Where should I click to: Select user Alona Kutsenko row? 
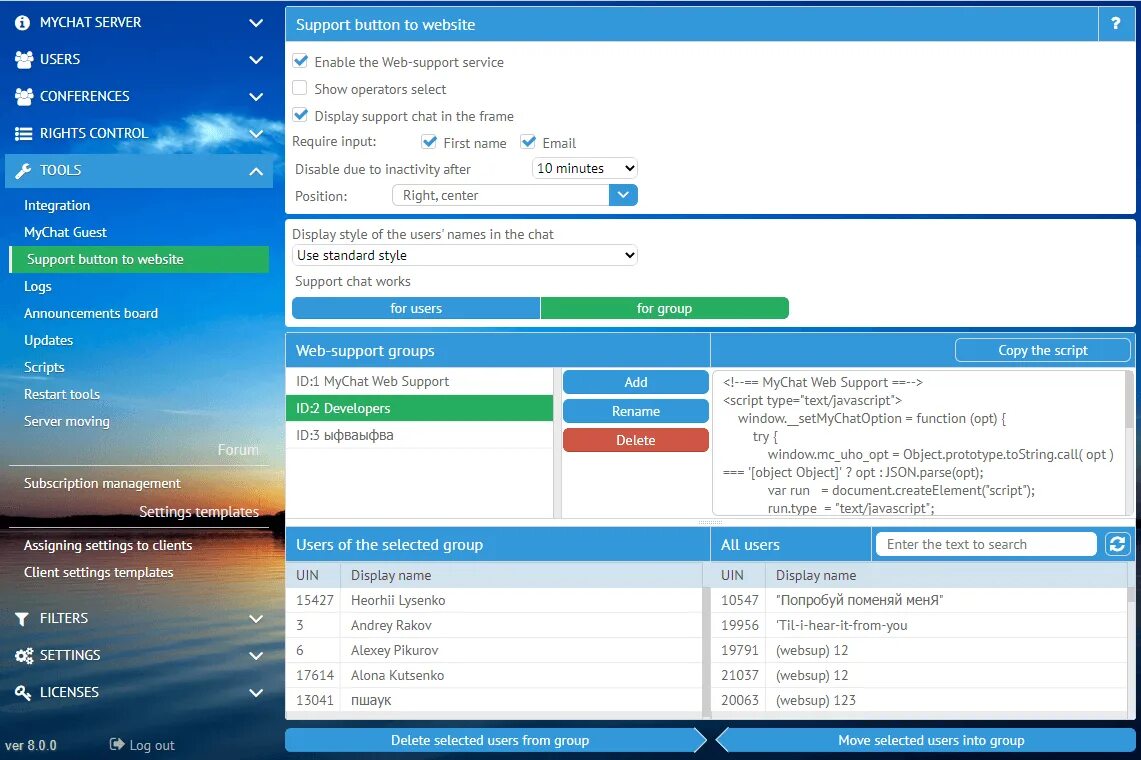coord(494,675)
